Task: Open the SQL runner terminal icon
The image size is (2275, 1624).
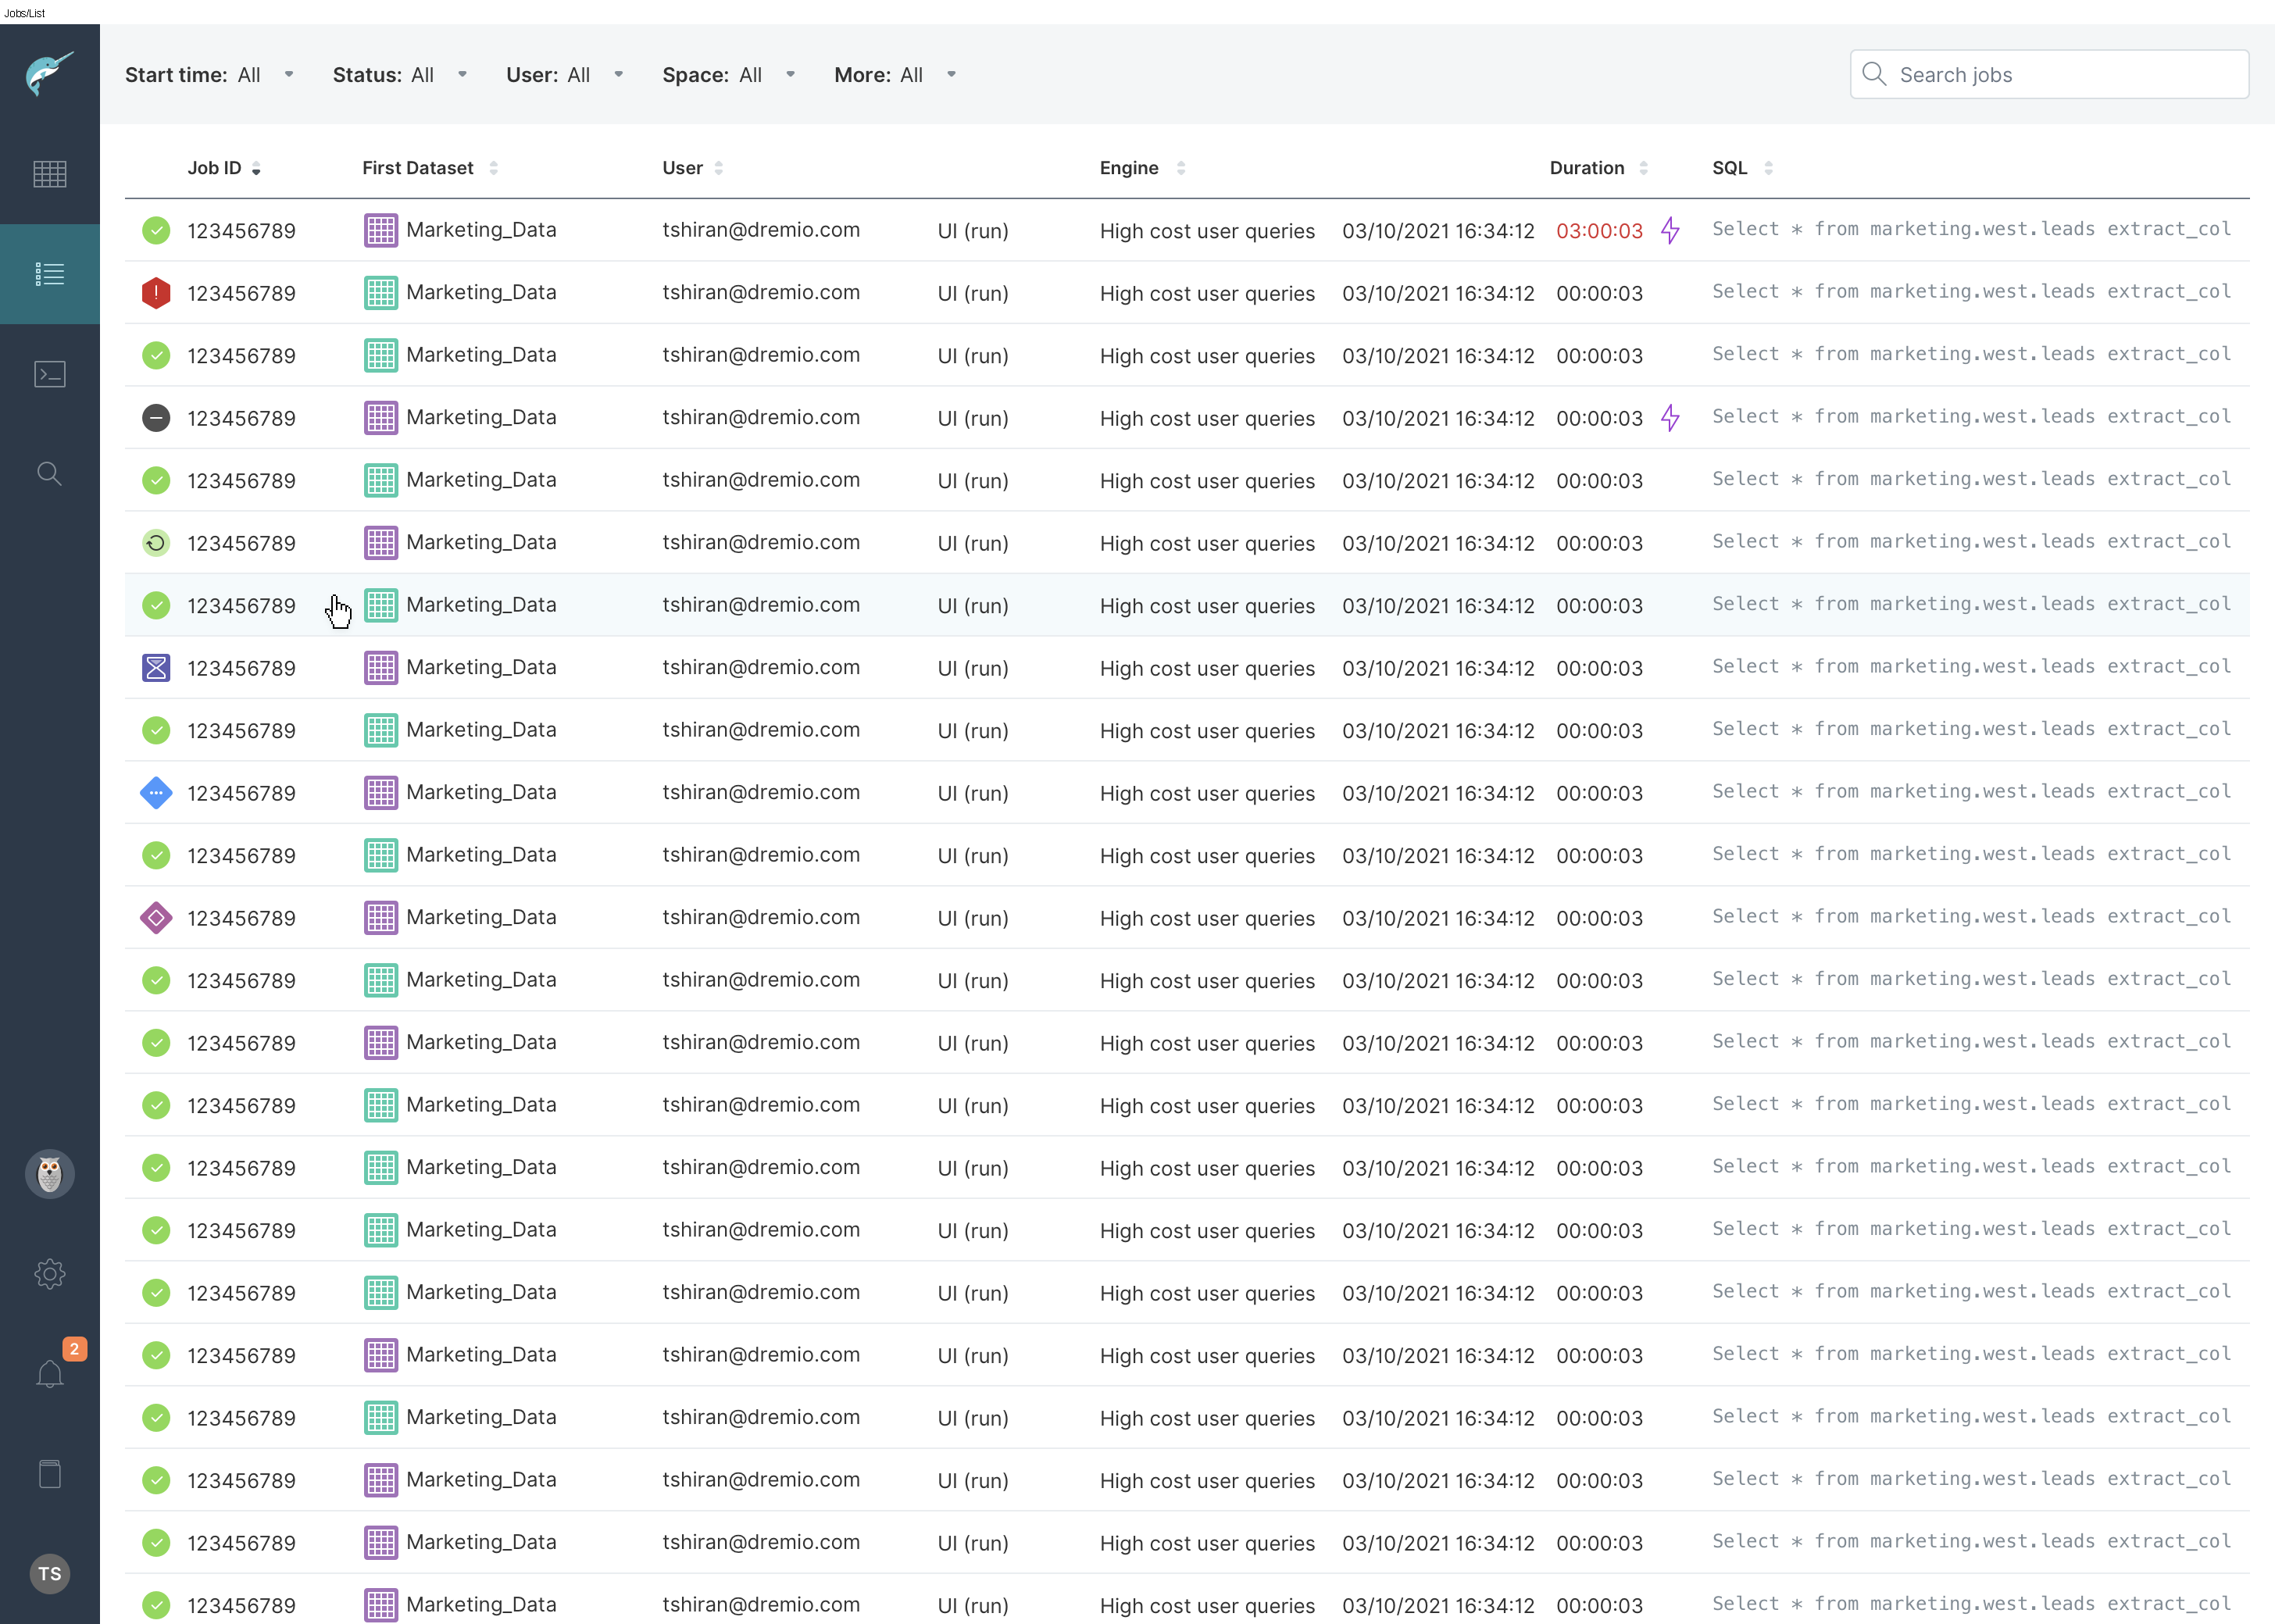Action: point(50,374)
